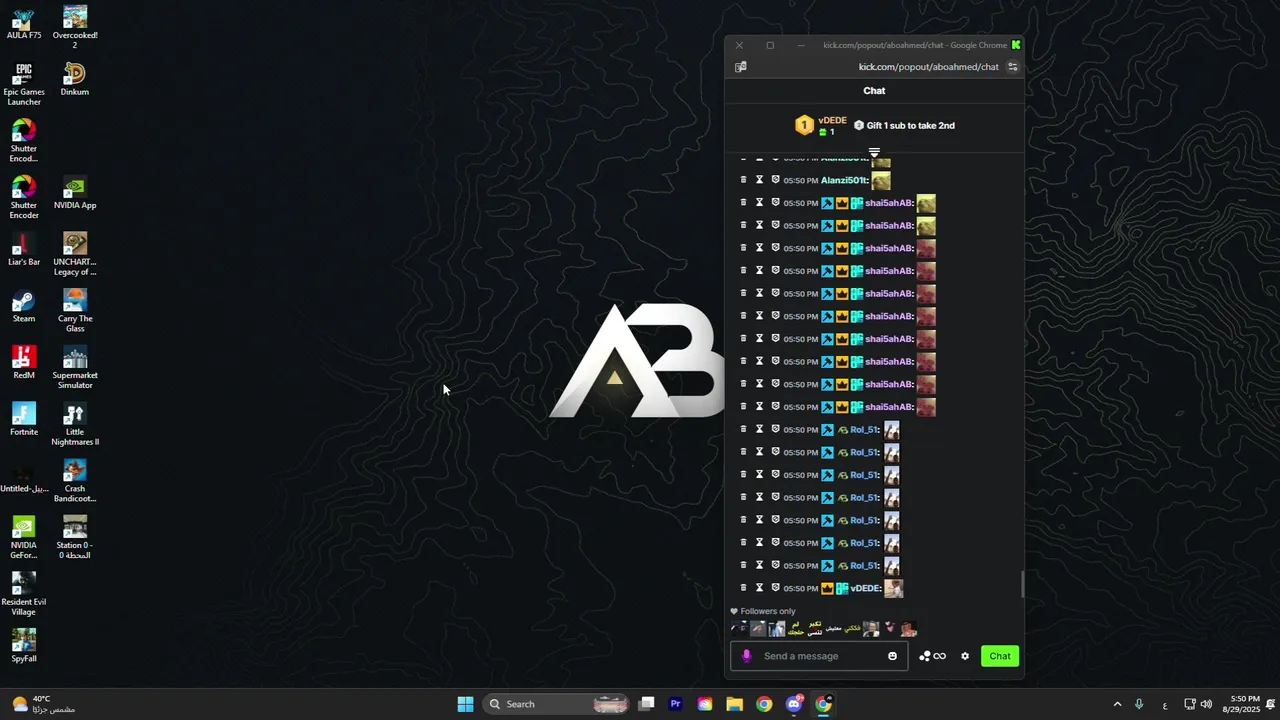
Task: Delete vDEDE's chat message with the trash icon
Action: click(x=743, y=588)
